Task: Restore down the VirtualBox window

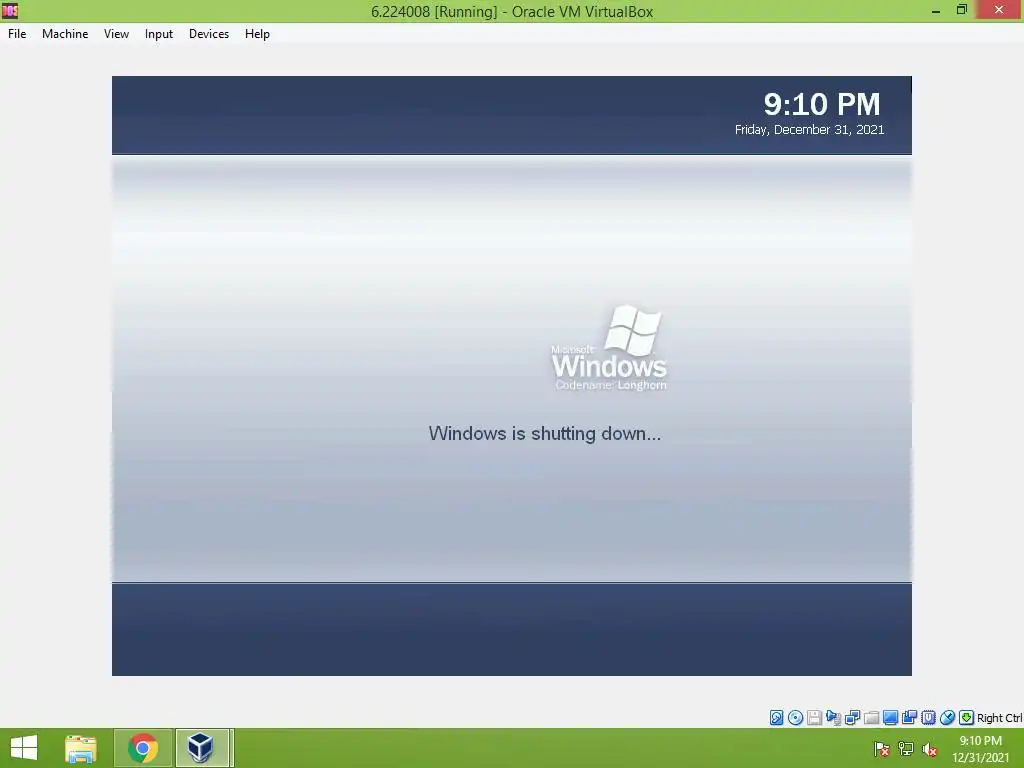Action: tap(961, 10)
